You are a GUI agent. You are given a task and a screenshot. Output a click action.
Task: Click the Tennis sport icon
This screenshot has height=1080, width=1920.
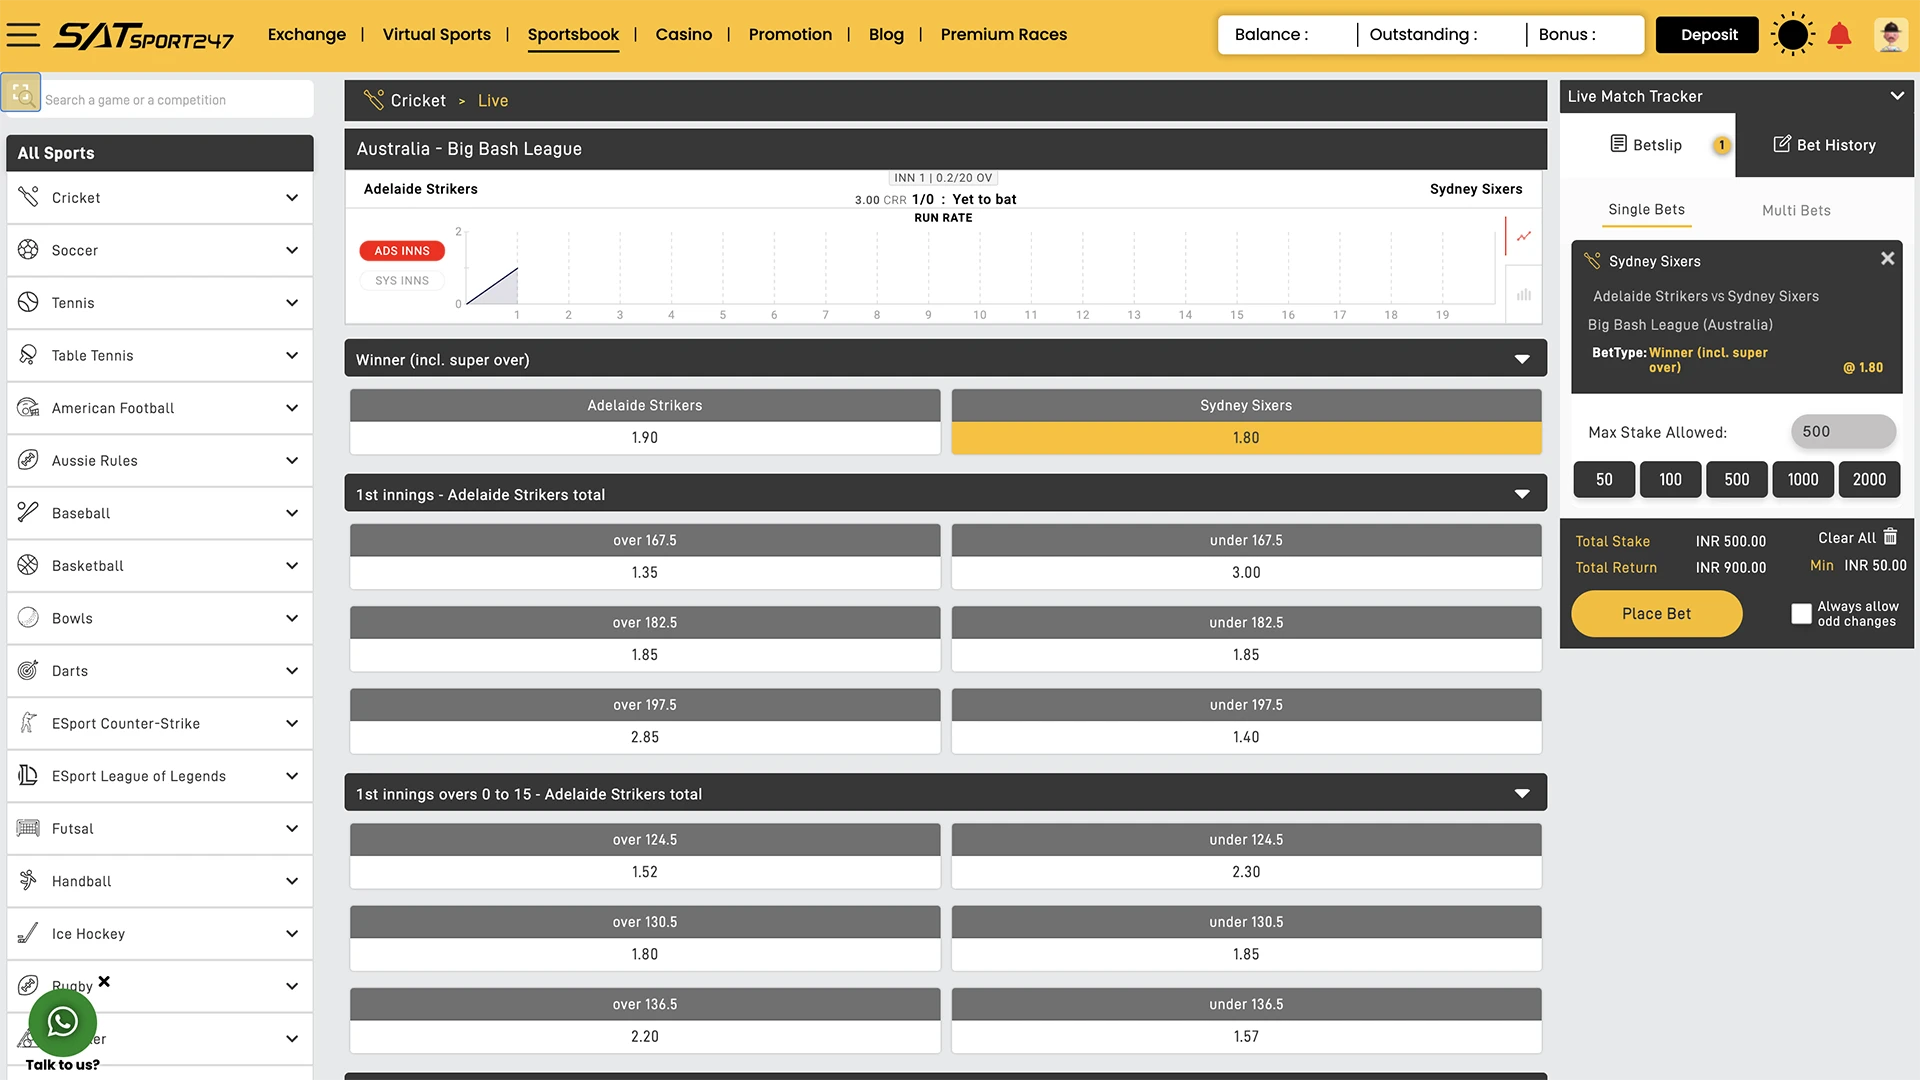pyautogui.click(x=28, y=302)
